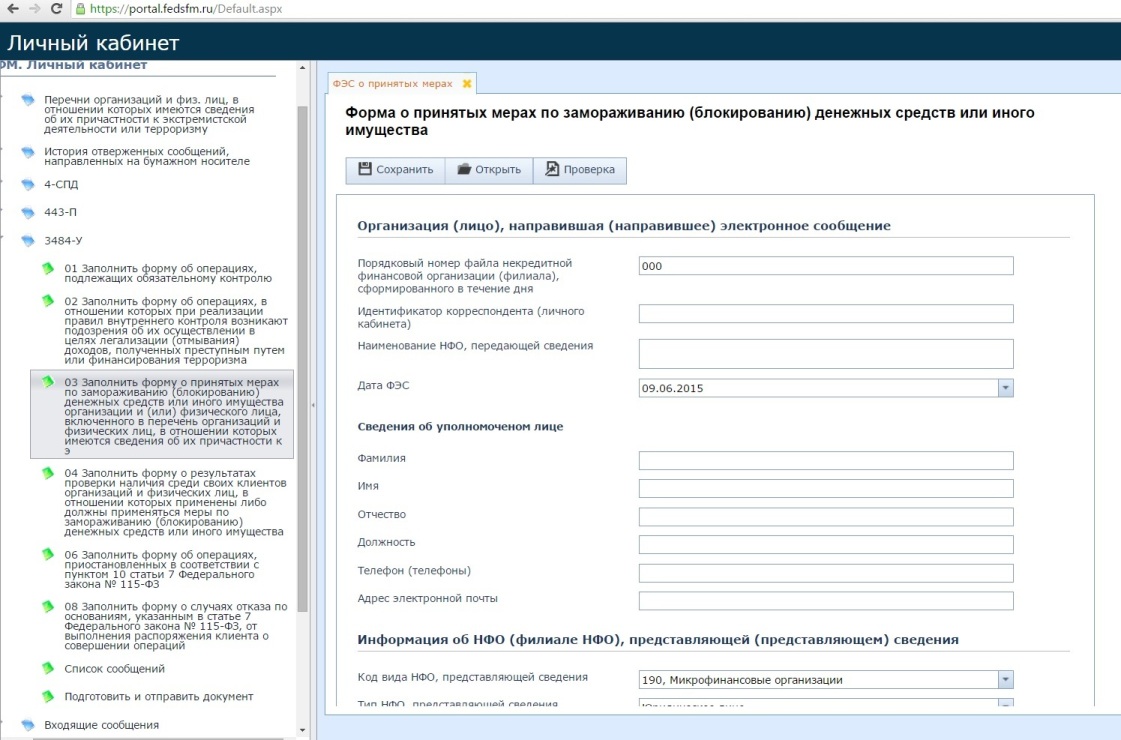Open '02 Заполнить форму об операциях' suspicion item
Image resolution: width=1121 pixels, height=740 pixels.
tap(176, 330)
